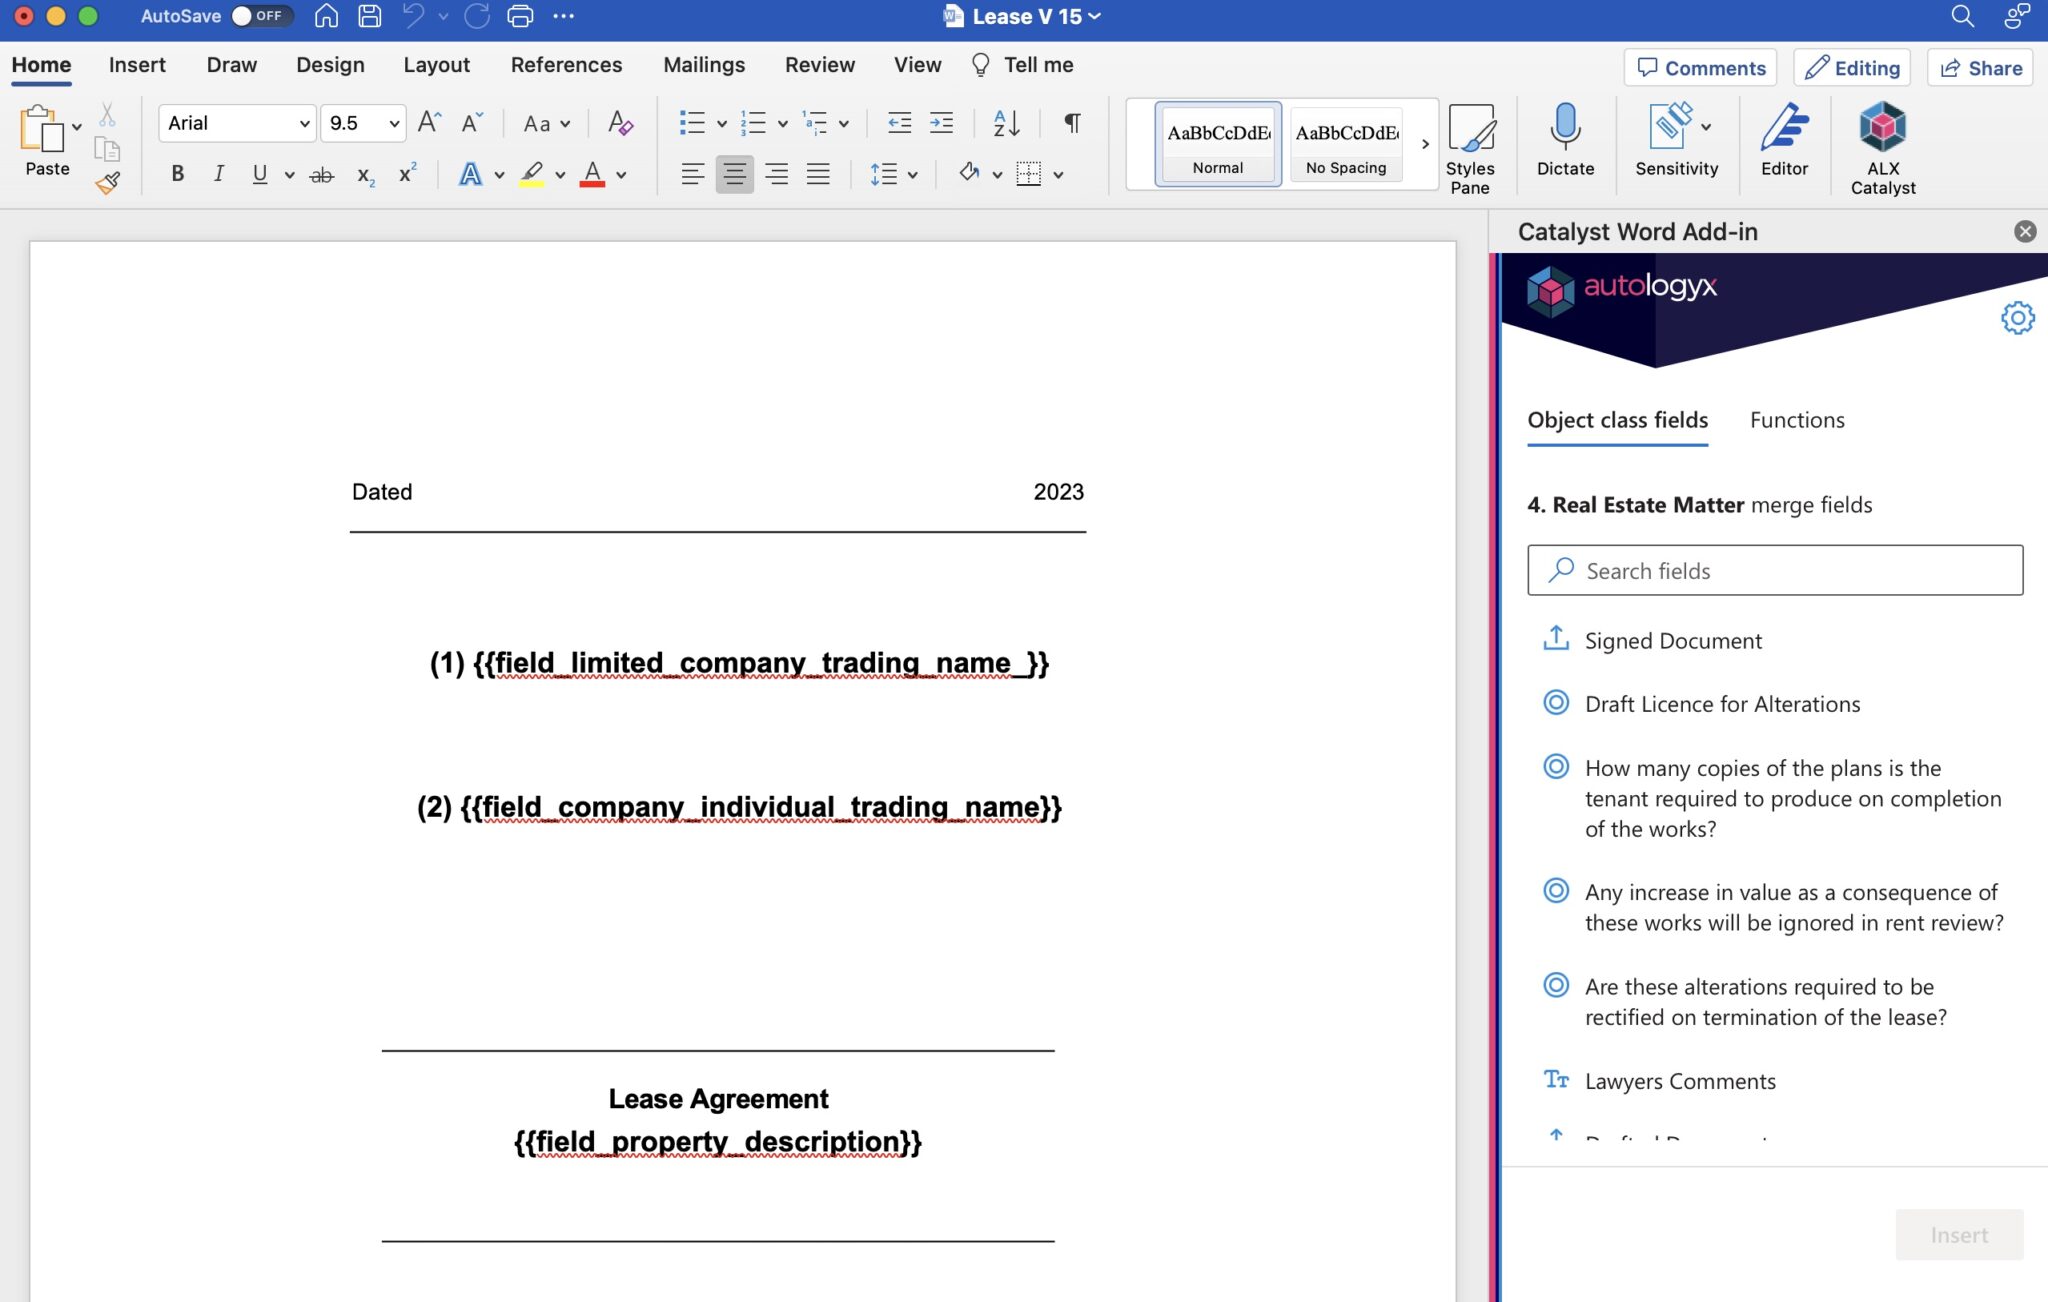
Task: Decrease indent of the paragraph
Action: (x=899, y=123)
